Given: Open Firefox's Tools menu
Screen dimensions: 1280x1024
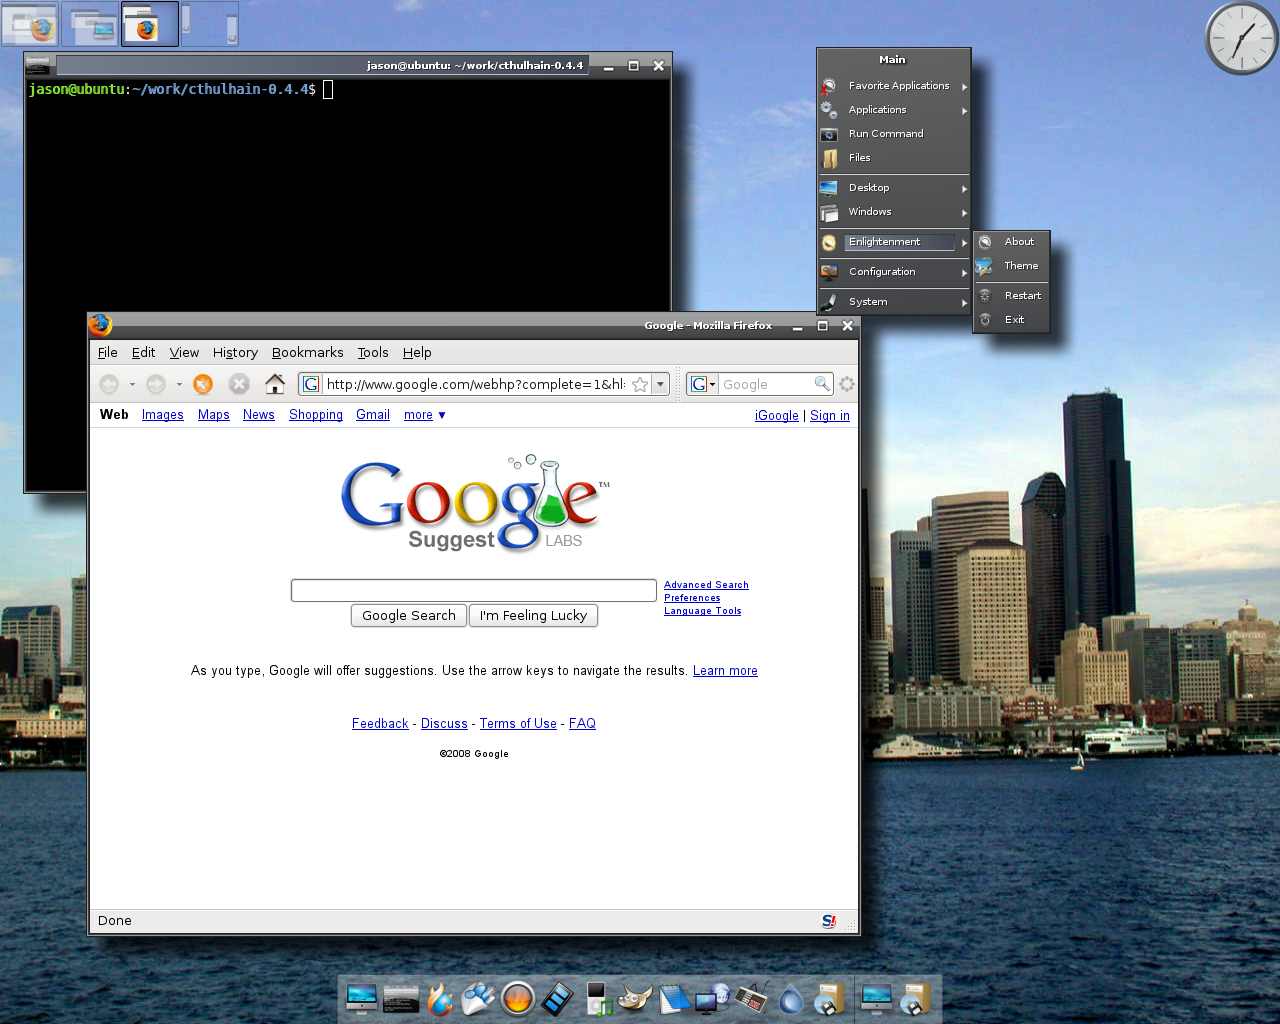Looking at the screenshot, I should coord(373,352).
